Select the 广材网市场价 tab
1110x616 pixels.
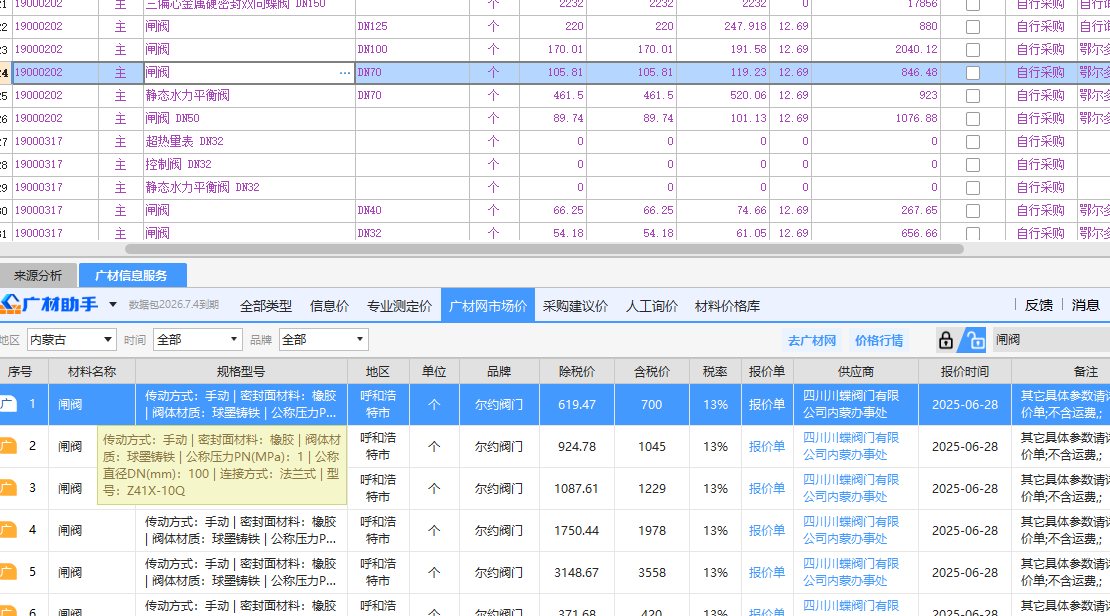pyautogui.click(x=488, y=306)
